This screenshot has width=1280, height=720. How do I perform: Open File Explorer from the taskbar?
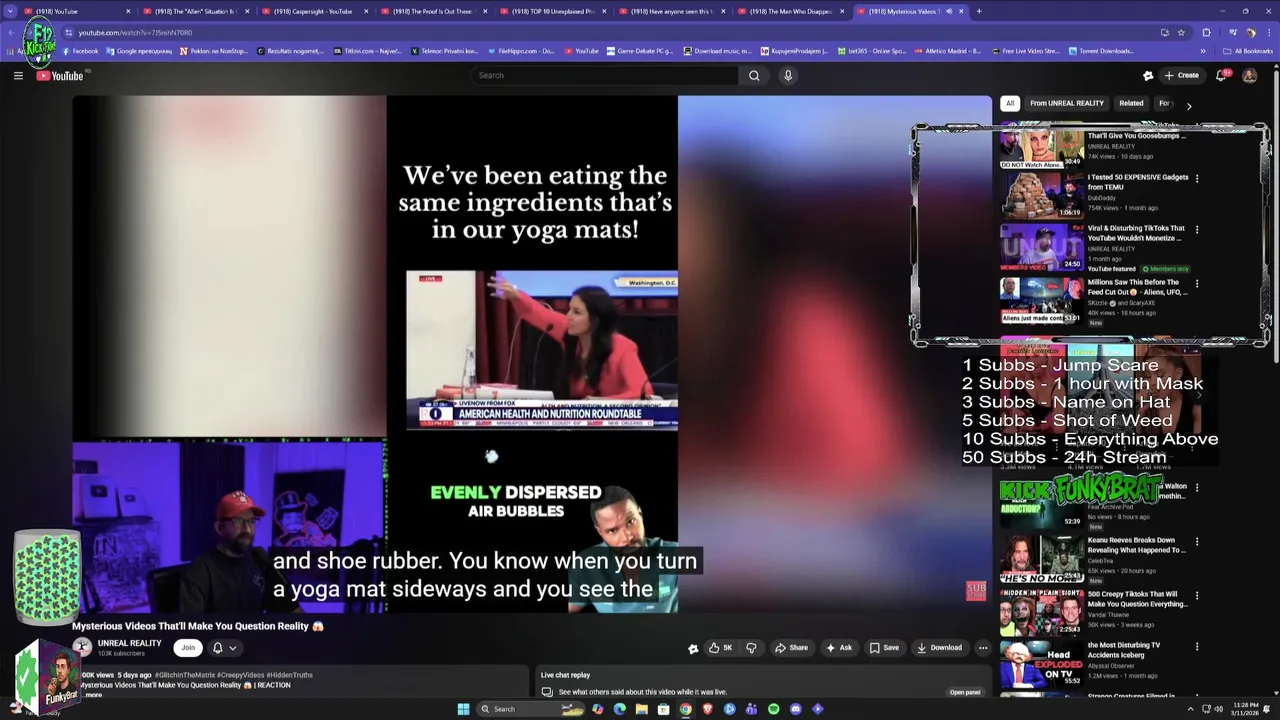(641, 709)
